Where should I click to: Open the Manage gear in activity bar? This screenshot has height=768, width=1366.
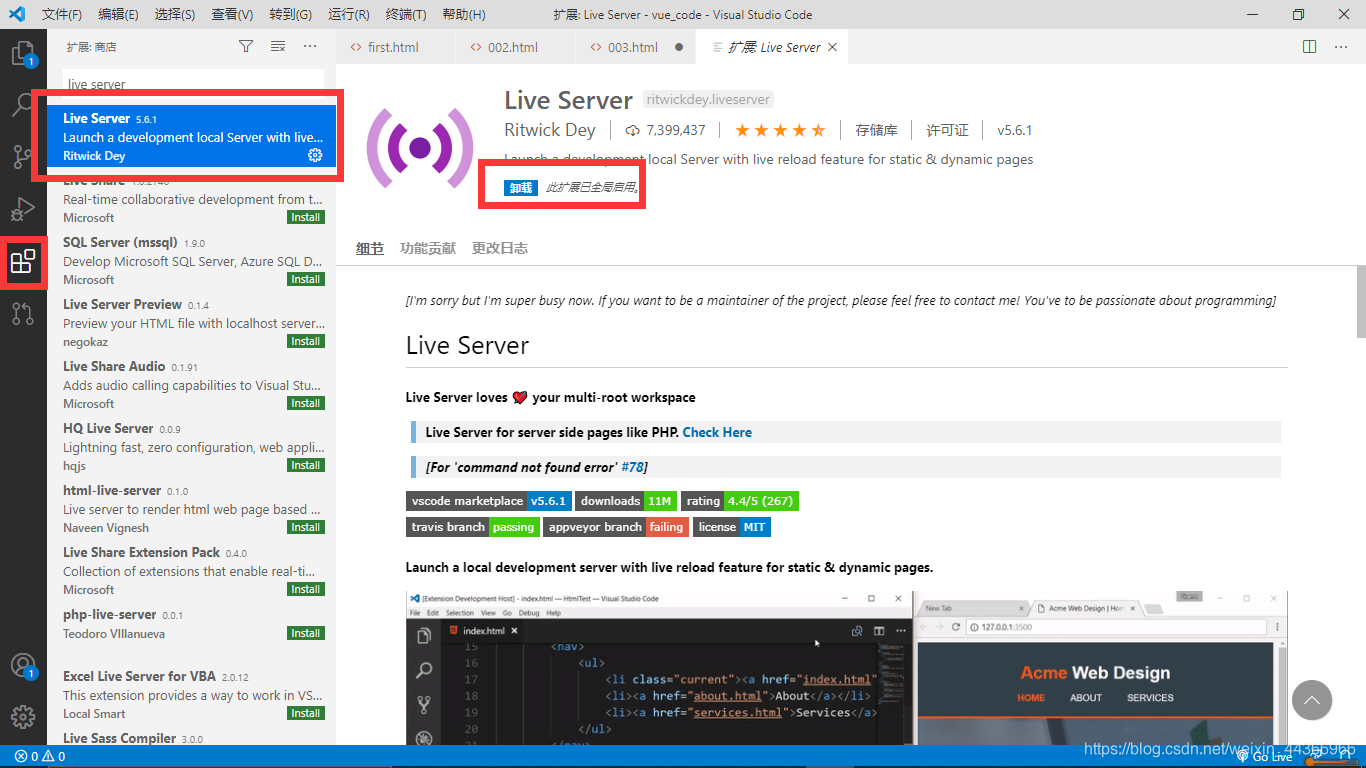click(23, 717)
